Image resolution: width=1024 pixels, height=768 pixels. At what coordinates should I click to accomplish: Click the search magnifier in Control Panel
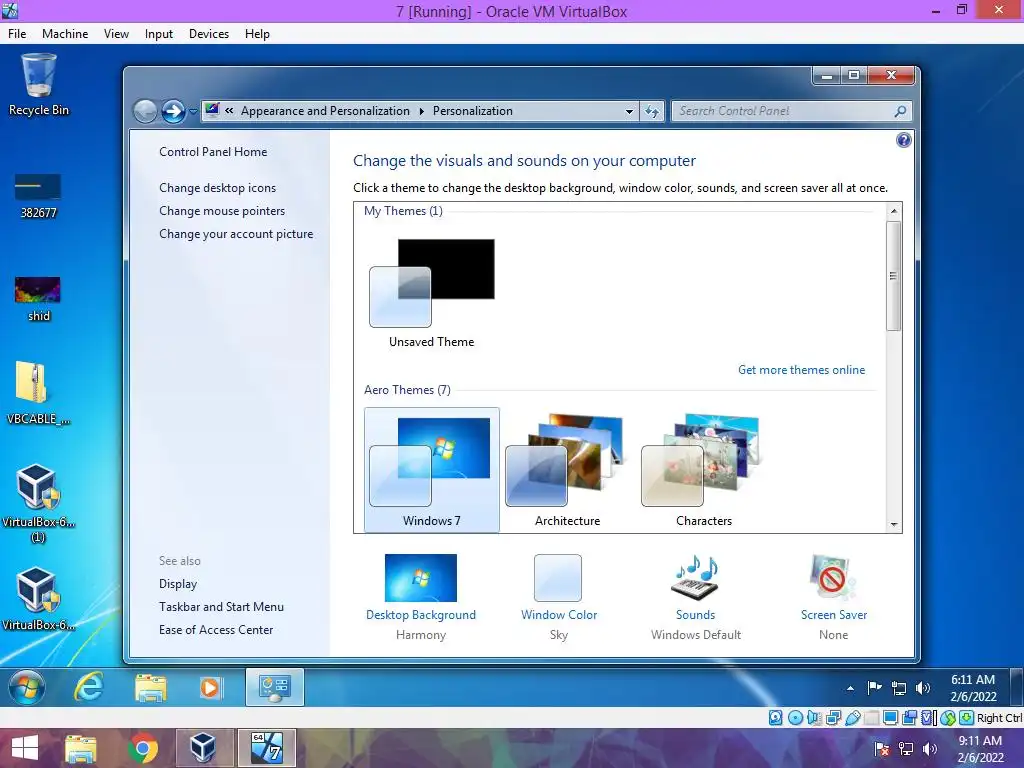(900, 111)
